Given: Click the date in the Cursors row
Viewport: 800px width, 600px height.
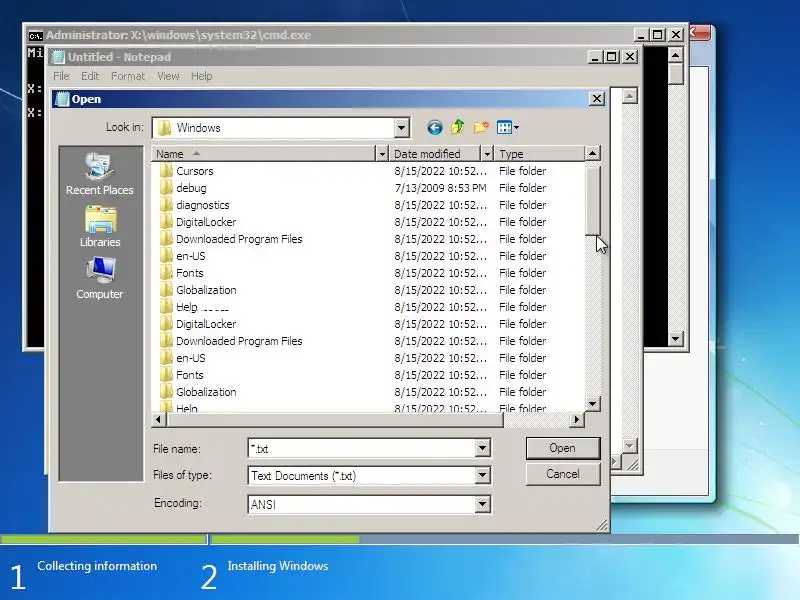Looking at the screenshot, I should (440, 171).
